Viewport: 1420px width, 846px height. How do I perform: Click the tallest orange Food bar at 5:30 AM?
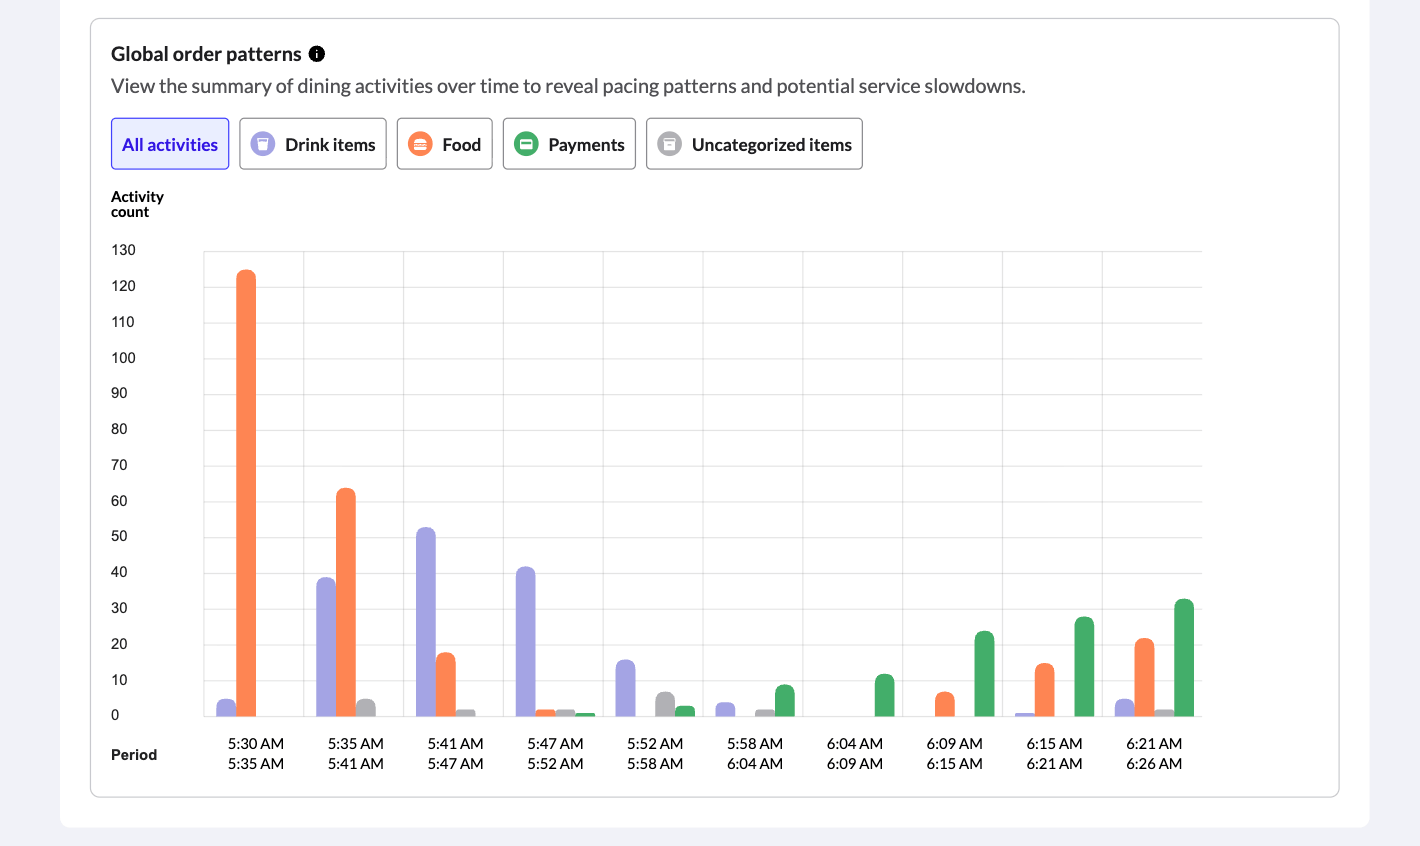[x=246, y=492]
